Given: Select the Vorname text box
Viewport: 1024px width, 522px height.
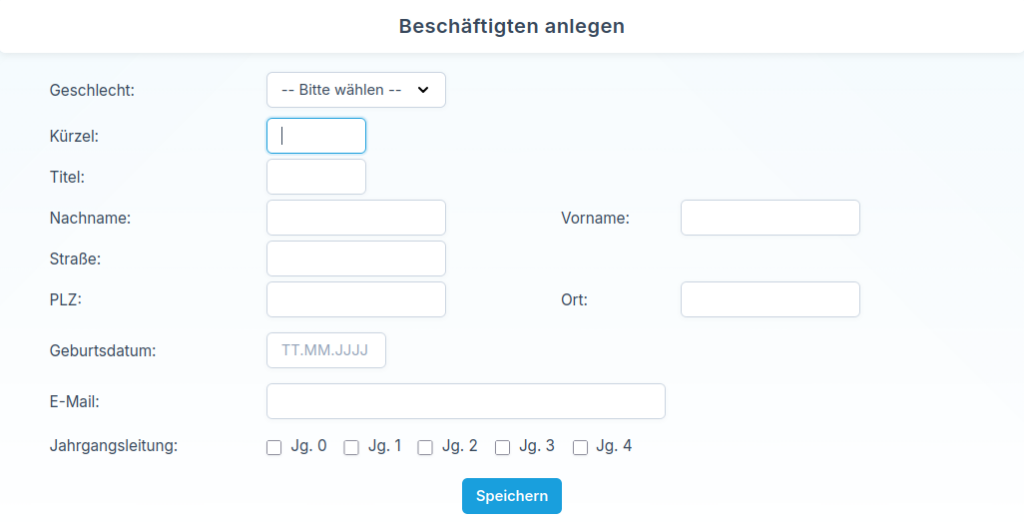Looking at the screenshot, I should [770, 217].
